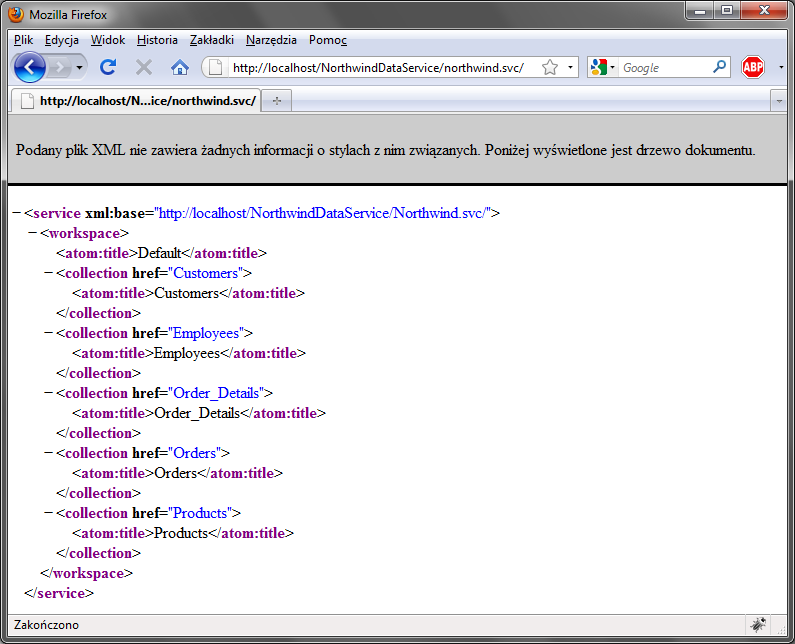Open the Adblock Plus dropdown arrow
Image resolution: width=795 pixels, height=644 pixels.
click(781, 67)
